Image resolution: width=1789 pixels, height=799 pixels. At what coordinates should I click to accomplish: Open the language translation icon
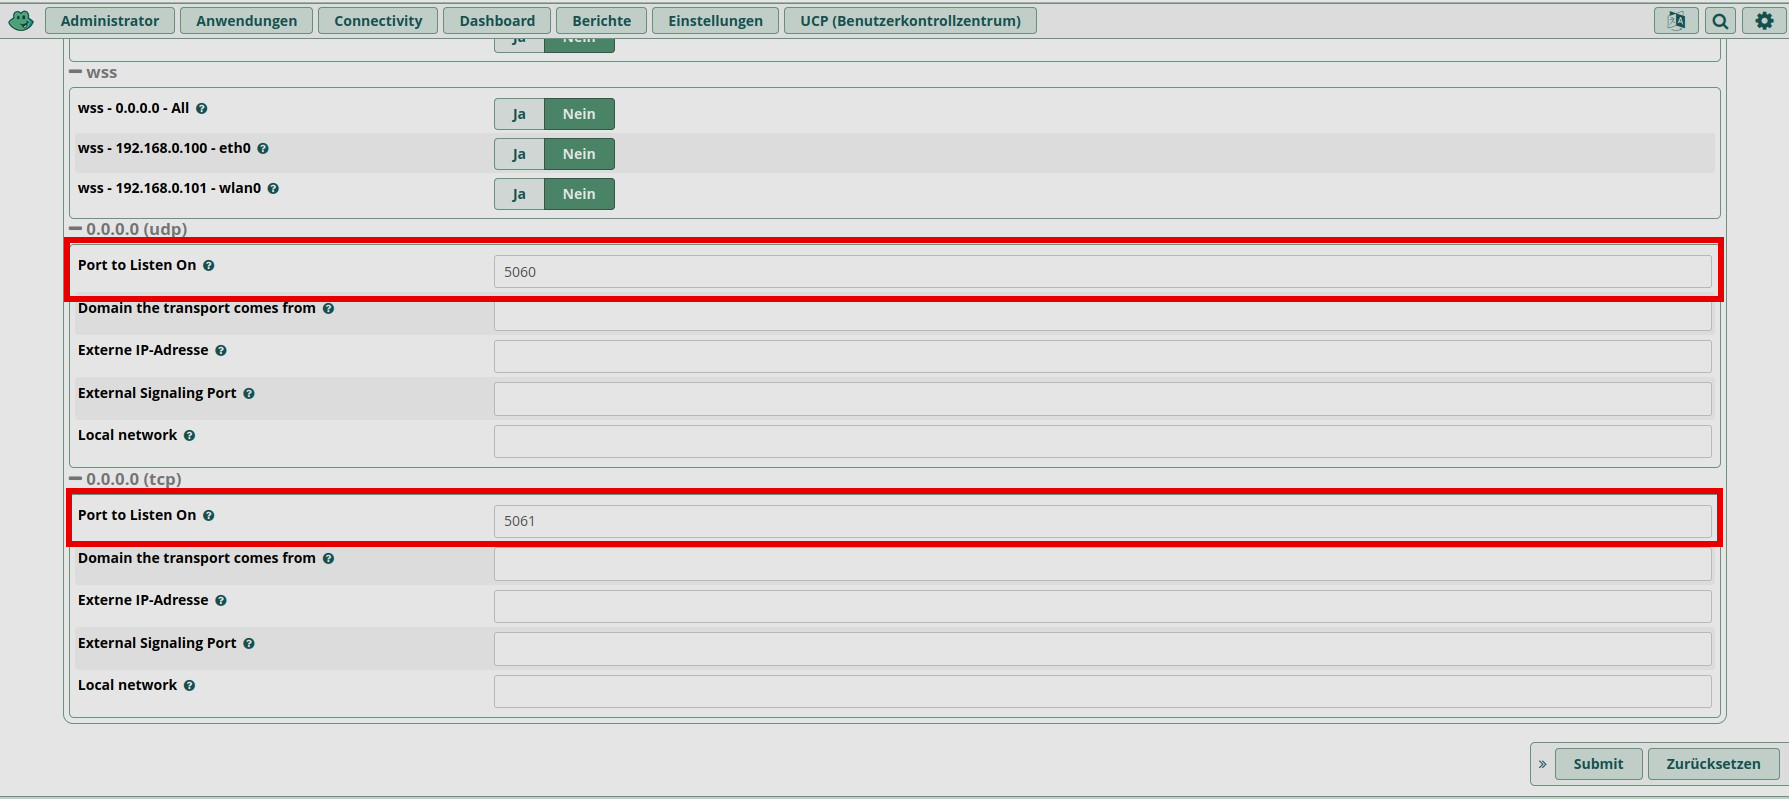(x=1676, y=20)
